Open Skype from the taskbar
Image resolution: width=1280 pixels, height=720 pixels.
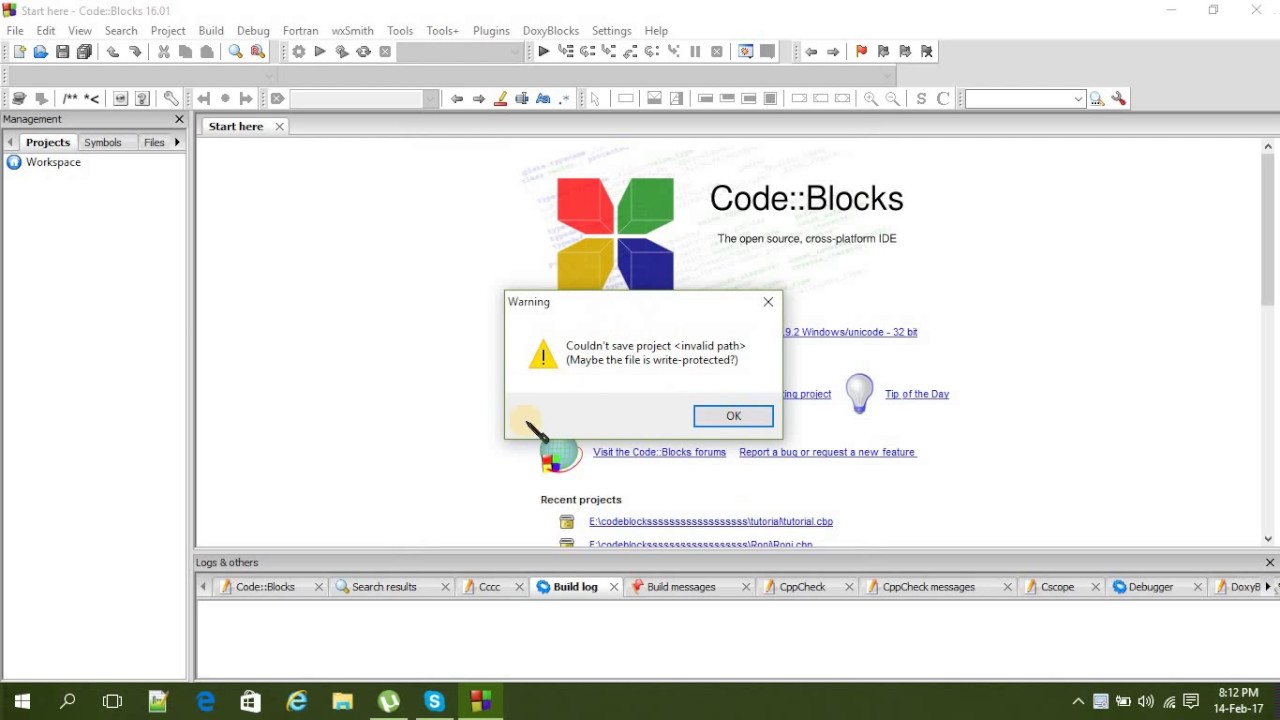[x=434, y=702]
